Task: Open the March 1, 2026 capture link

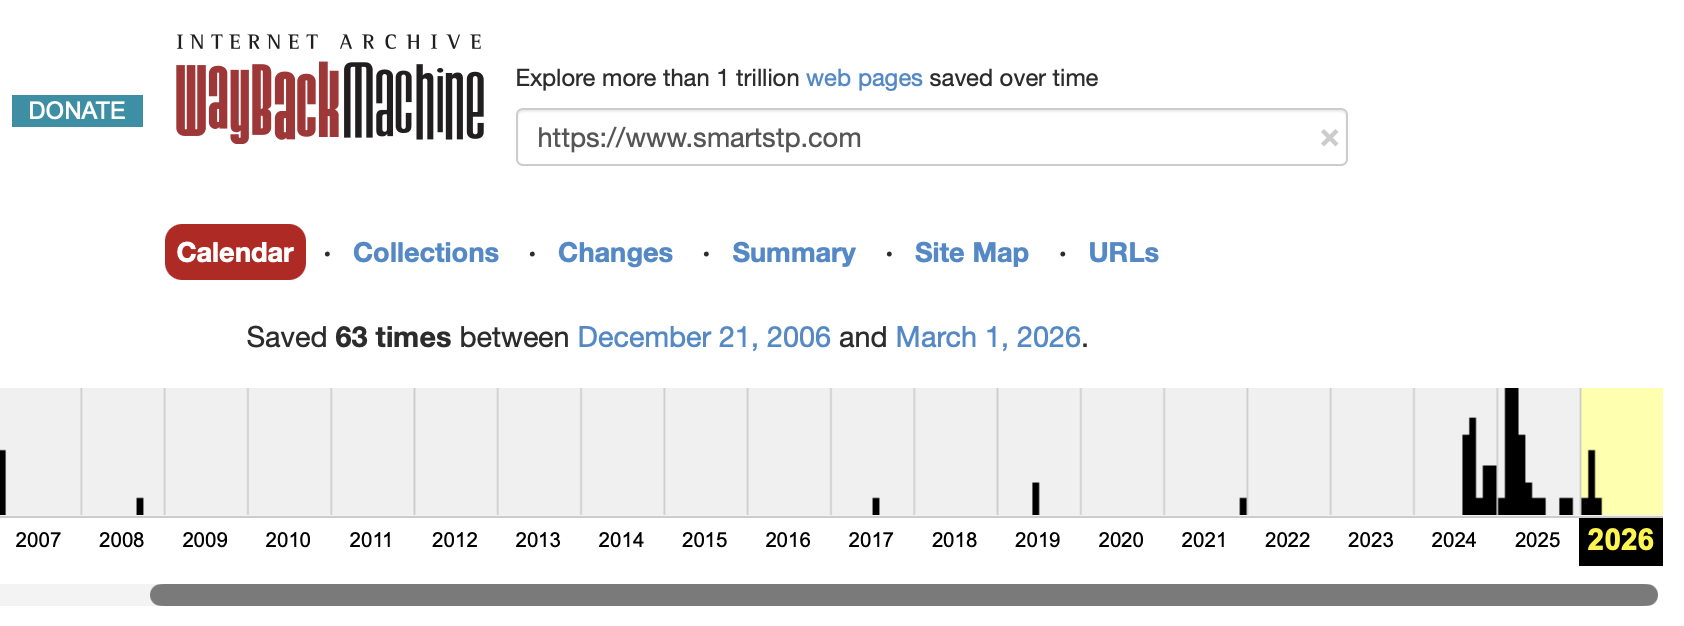Action: pos(988,337)
